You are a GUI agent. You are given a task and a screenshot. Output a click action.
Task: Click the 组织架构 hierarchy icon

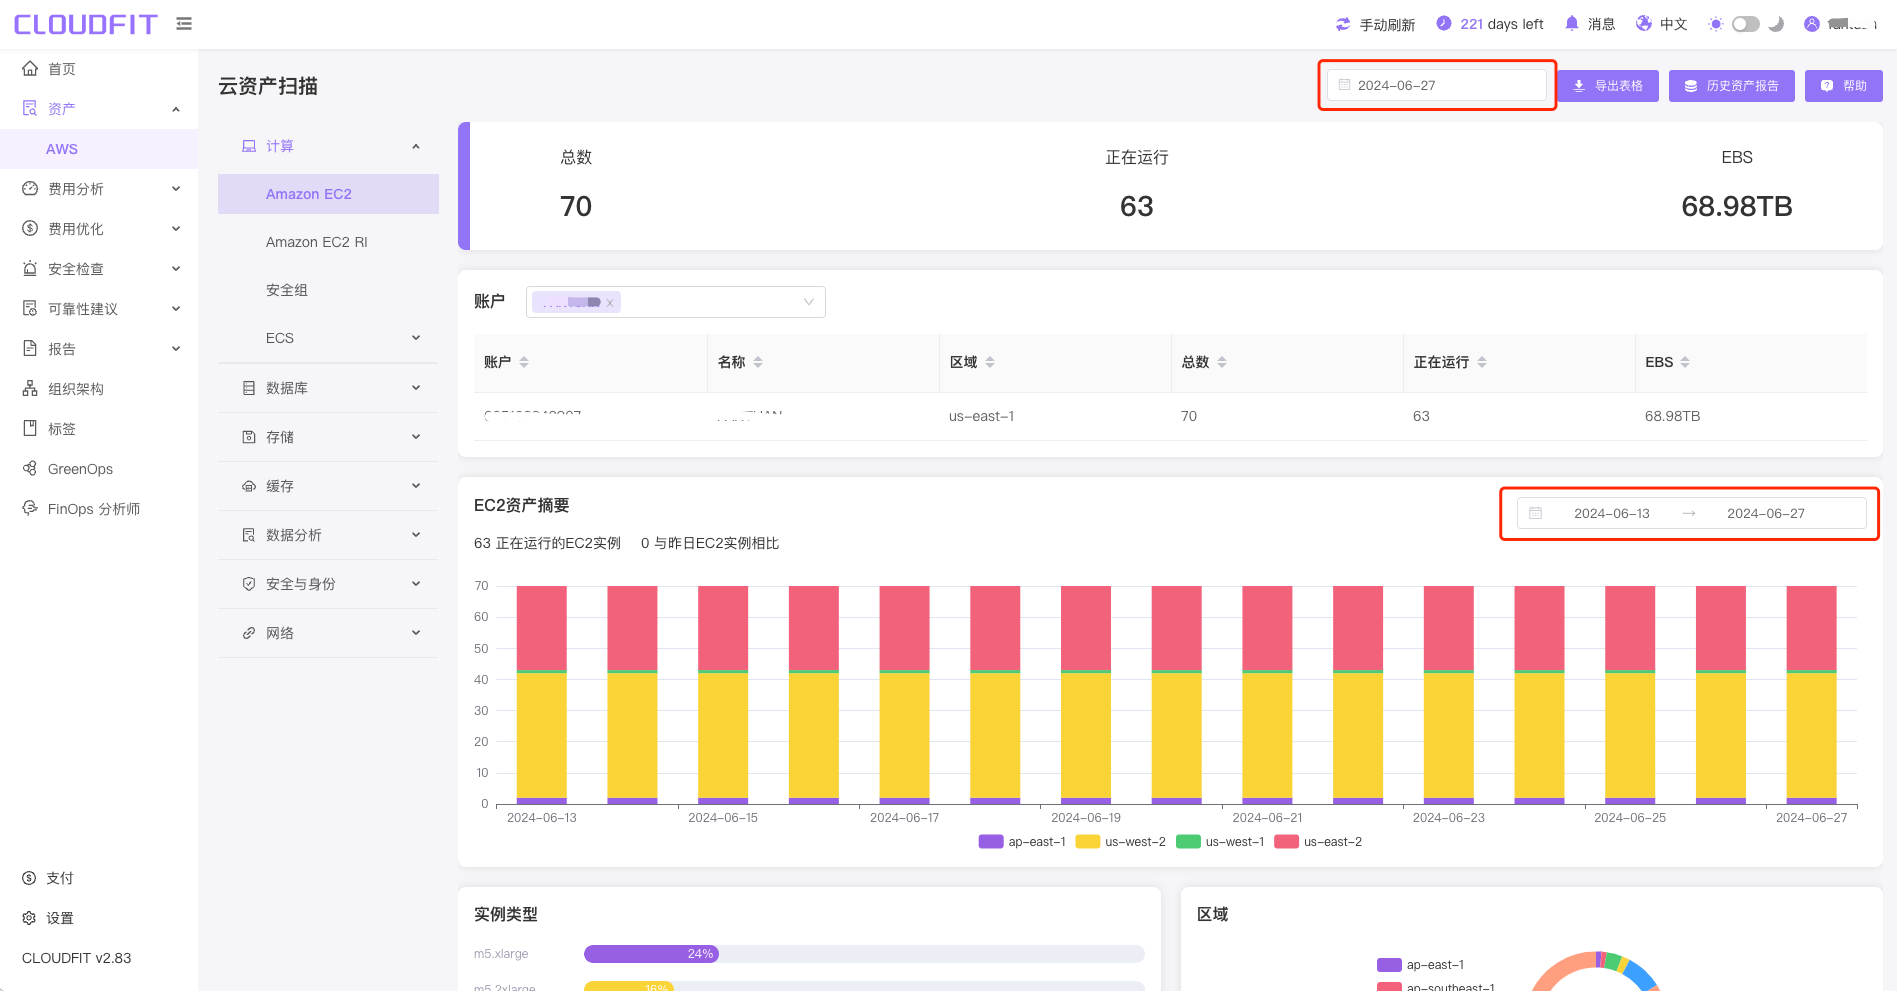click(x=30, y=388)
